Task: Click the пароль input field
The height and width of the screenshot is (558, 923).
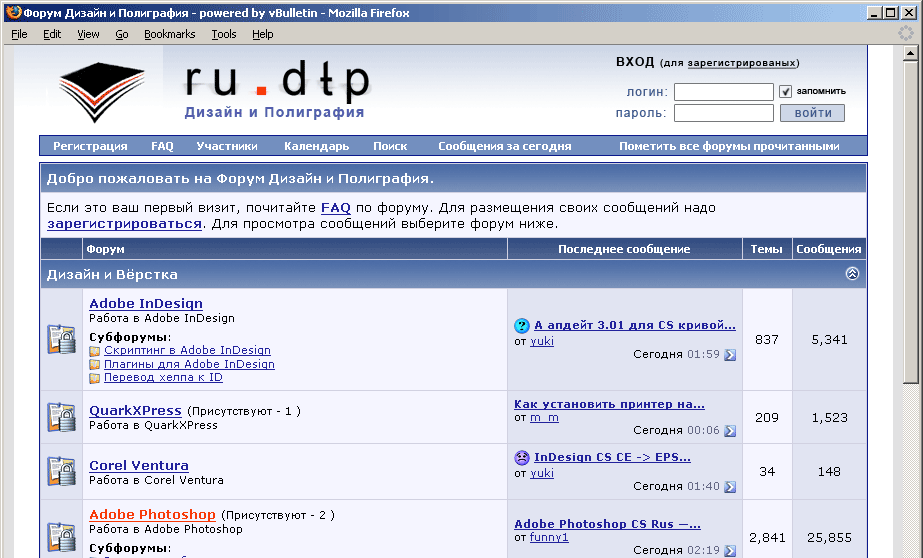Action: click(x=723, y=113)
